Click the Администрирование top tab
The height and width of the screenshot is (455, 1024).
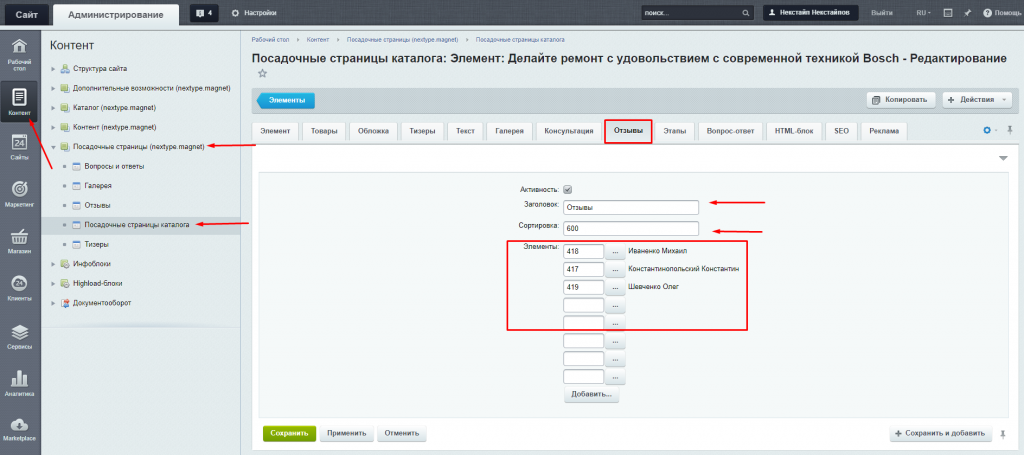[116, 14]
